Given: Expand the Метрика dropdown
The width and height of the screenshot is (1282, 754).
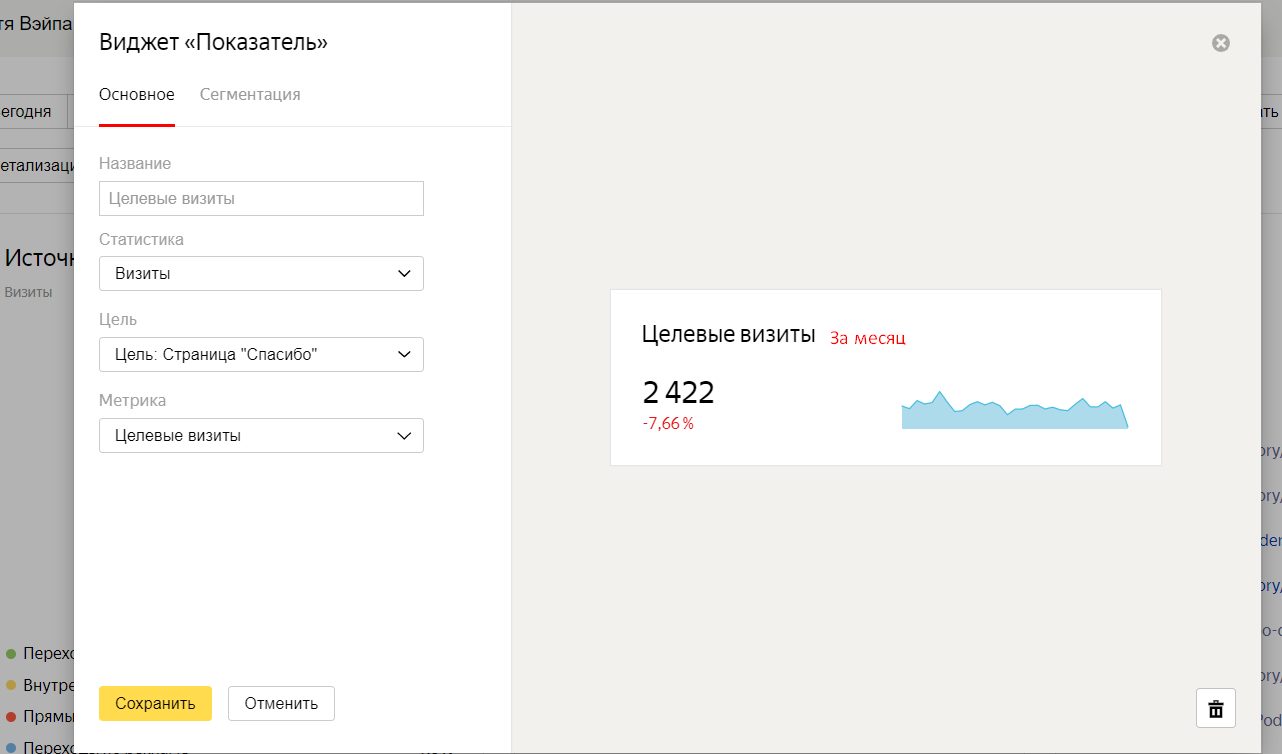Looking at the screenshot, I should coord(261,436).
